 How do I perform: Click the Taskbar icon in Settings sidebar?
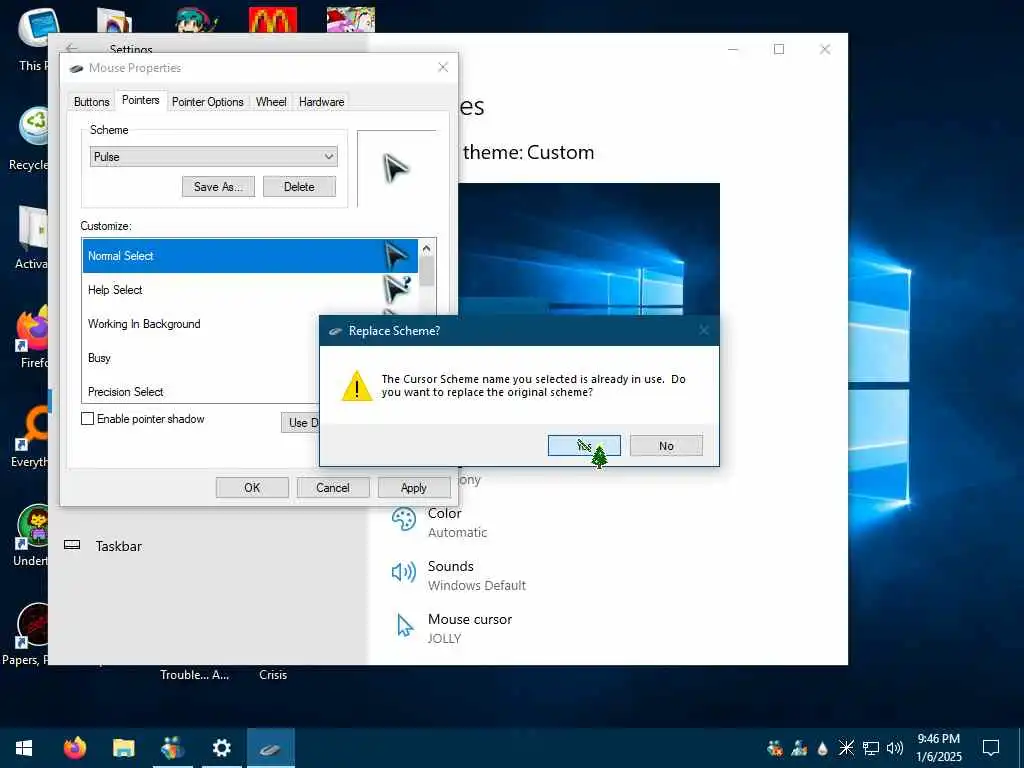click(x=72, y=545)
